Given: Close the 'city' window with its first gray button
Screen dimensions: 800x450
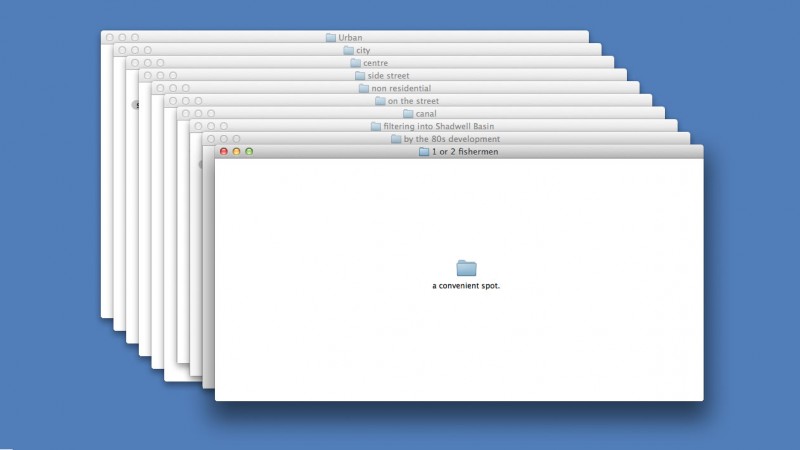Looking at the screenshot, I should click(122, 50).
